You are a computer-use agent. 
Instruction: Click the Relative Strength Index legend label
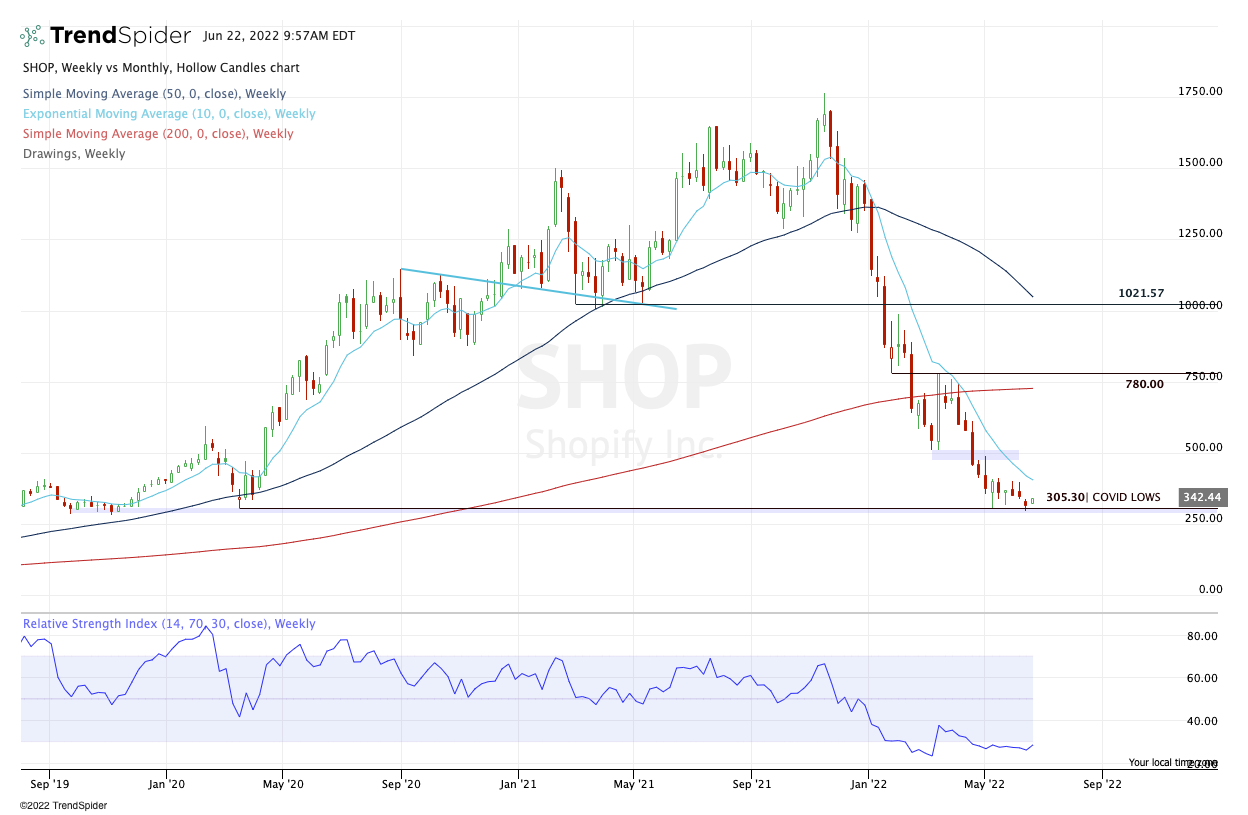[x=169, y=624]
